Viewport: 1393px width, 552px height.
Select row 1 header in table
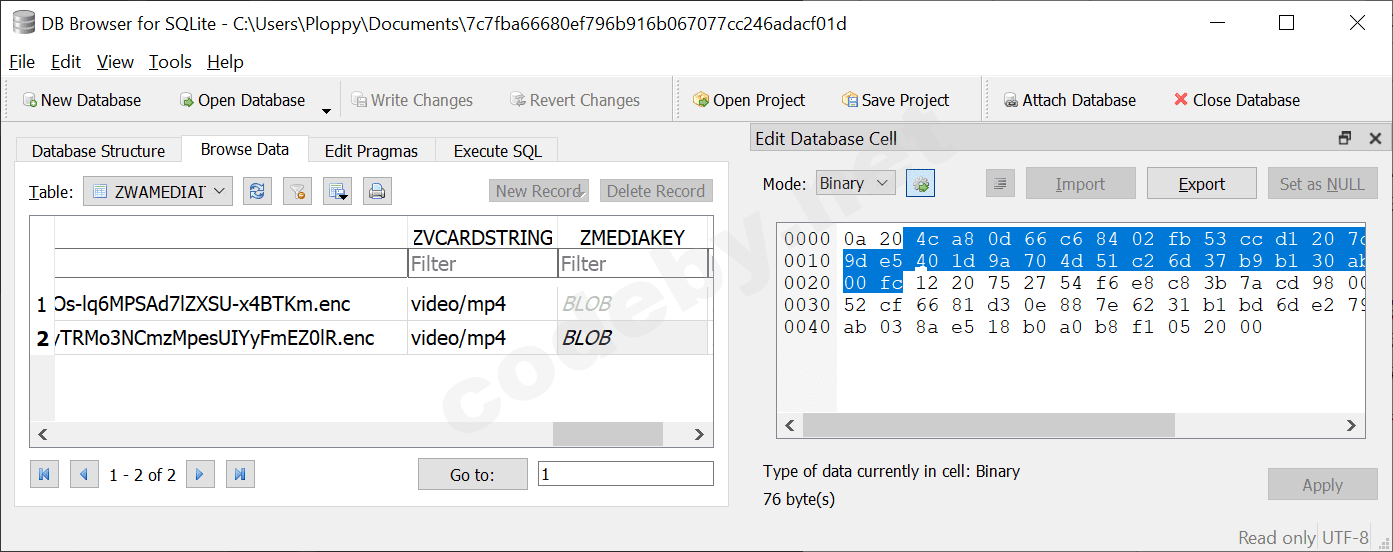point(42,304)
